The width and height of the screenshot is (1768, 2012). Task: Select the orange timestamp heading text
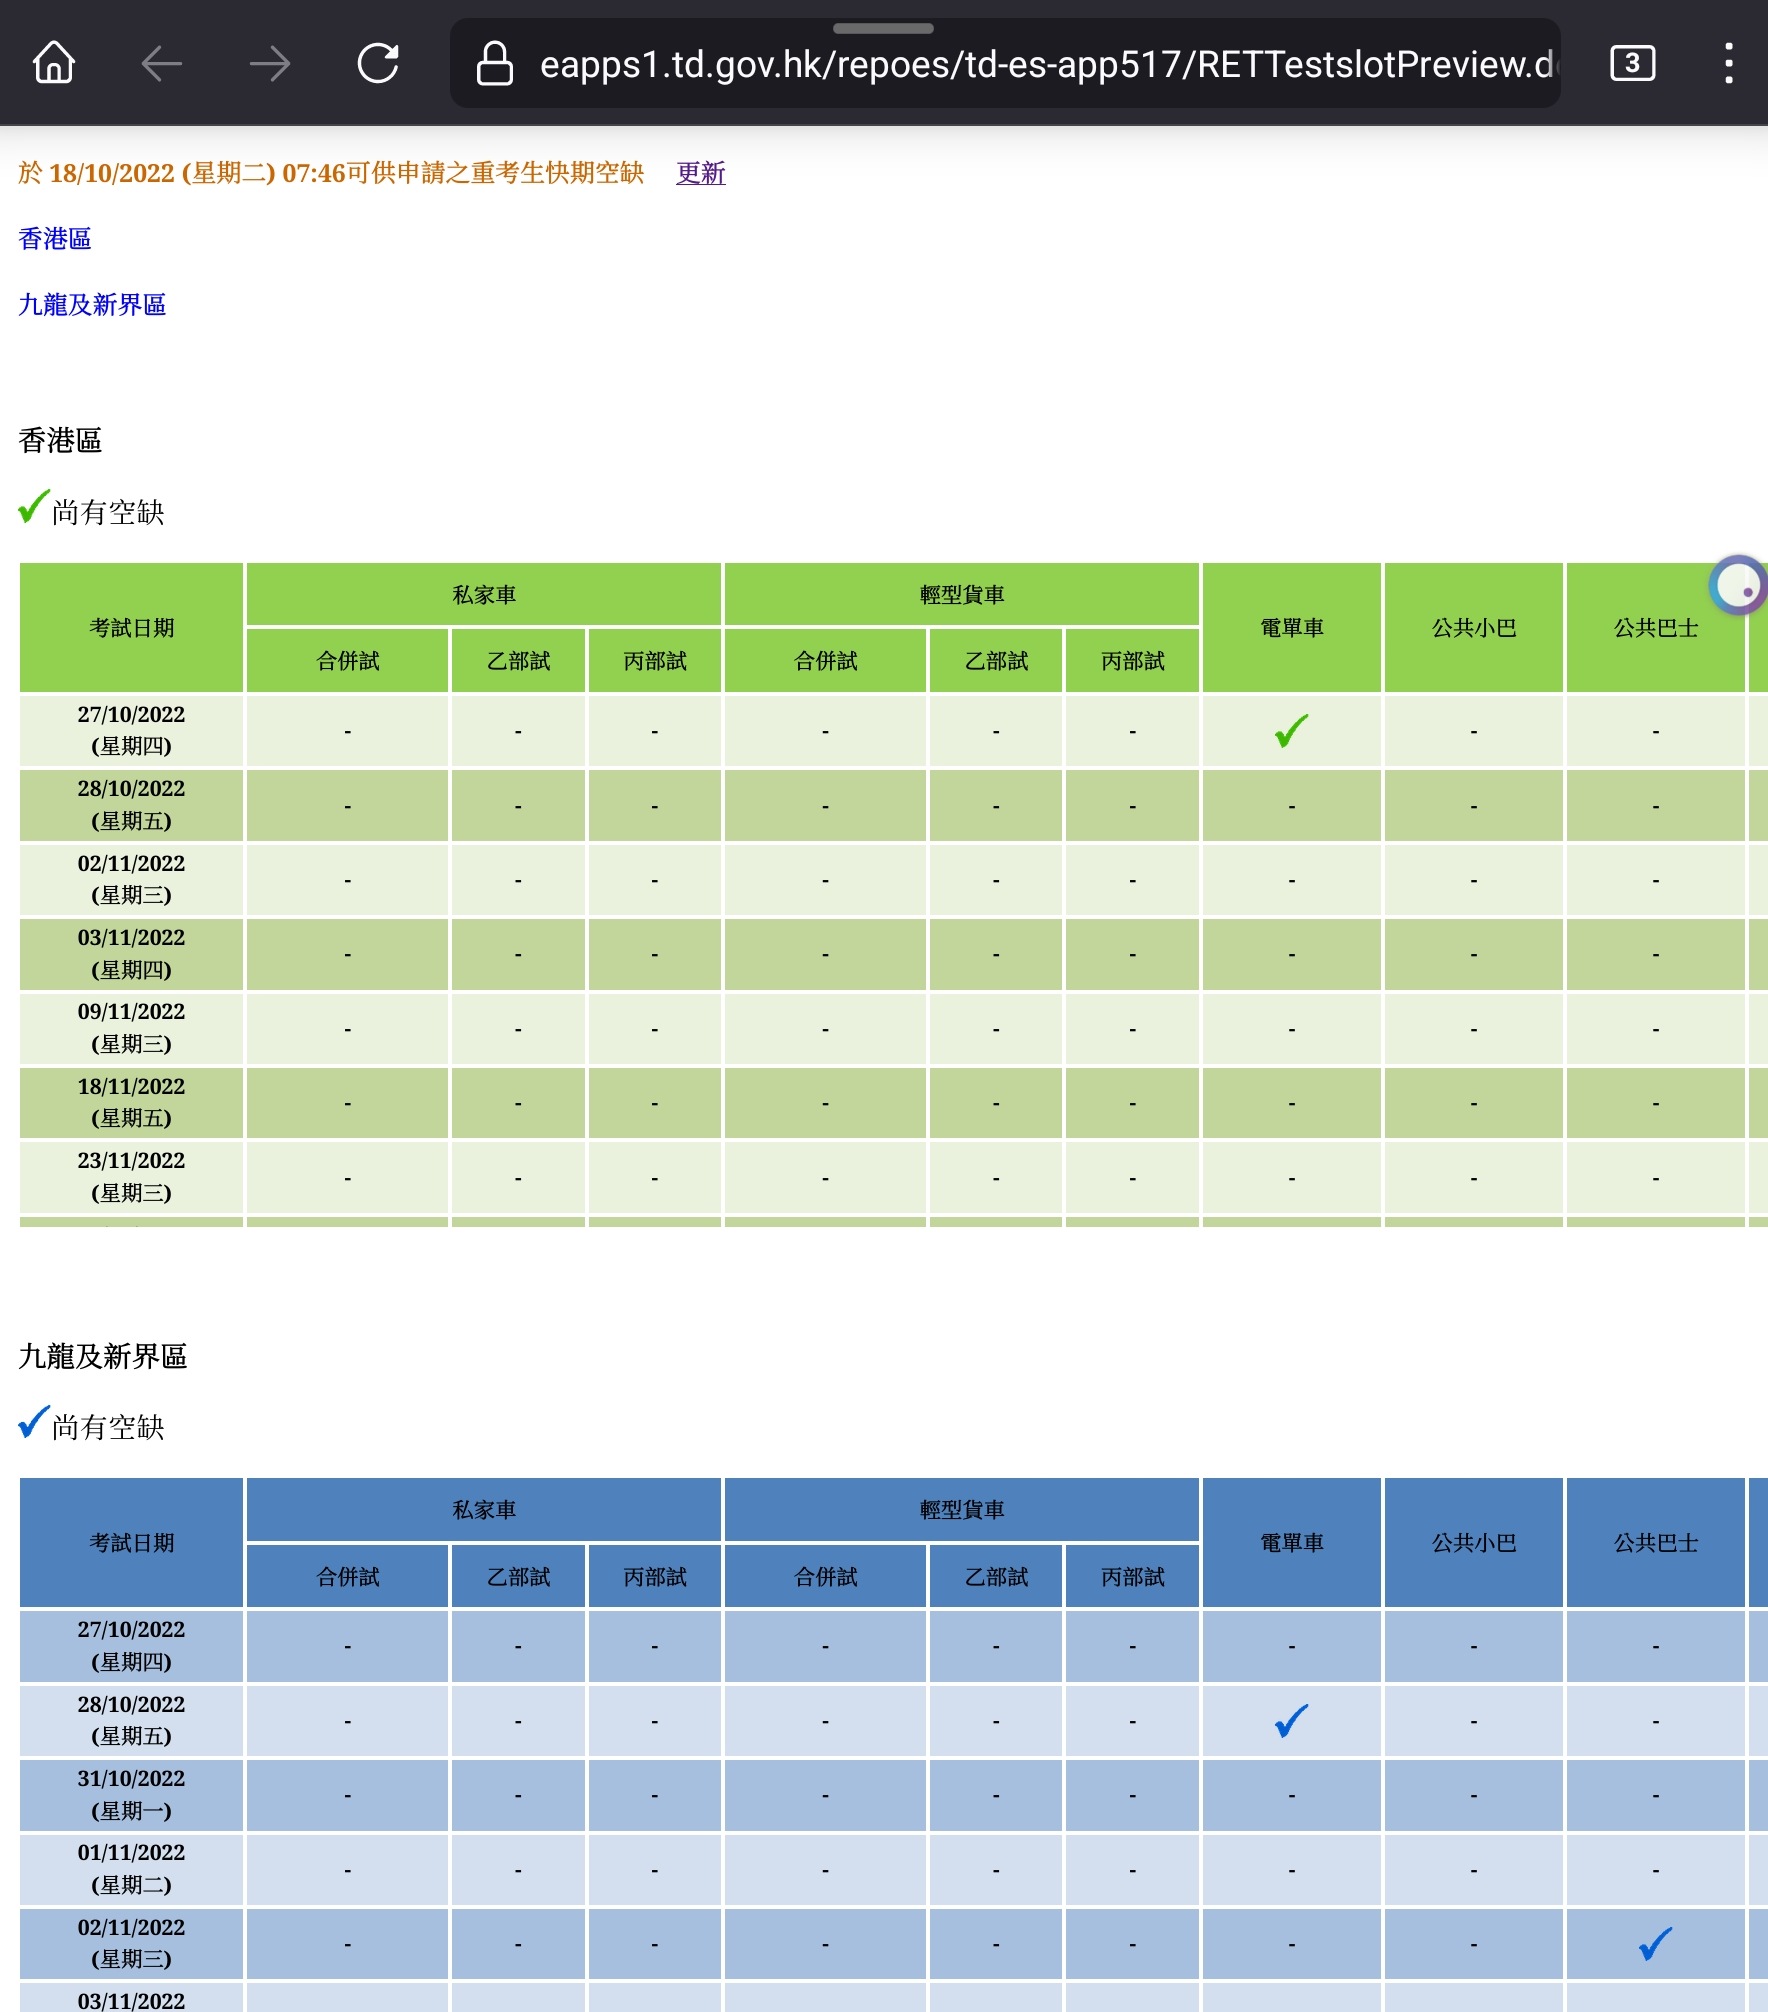[331, 173]
